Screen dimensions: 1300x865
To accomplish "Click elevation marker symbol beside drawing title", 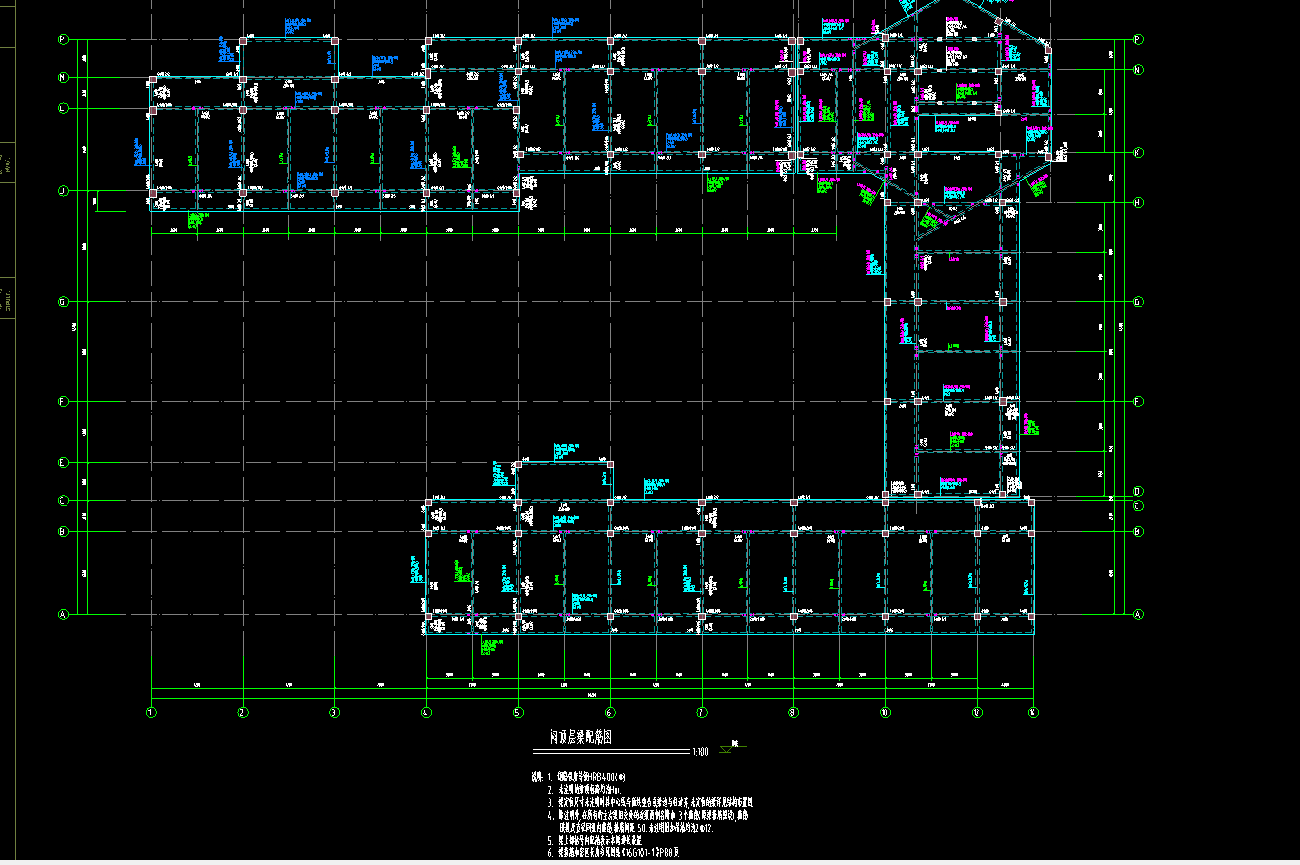I will pyautogui.click(x=733, y=745).
